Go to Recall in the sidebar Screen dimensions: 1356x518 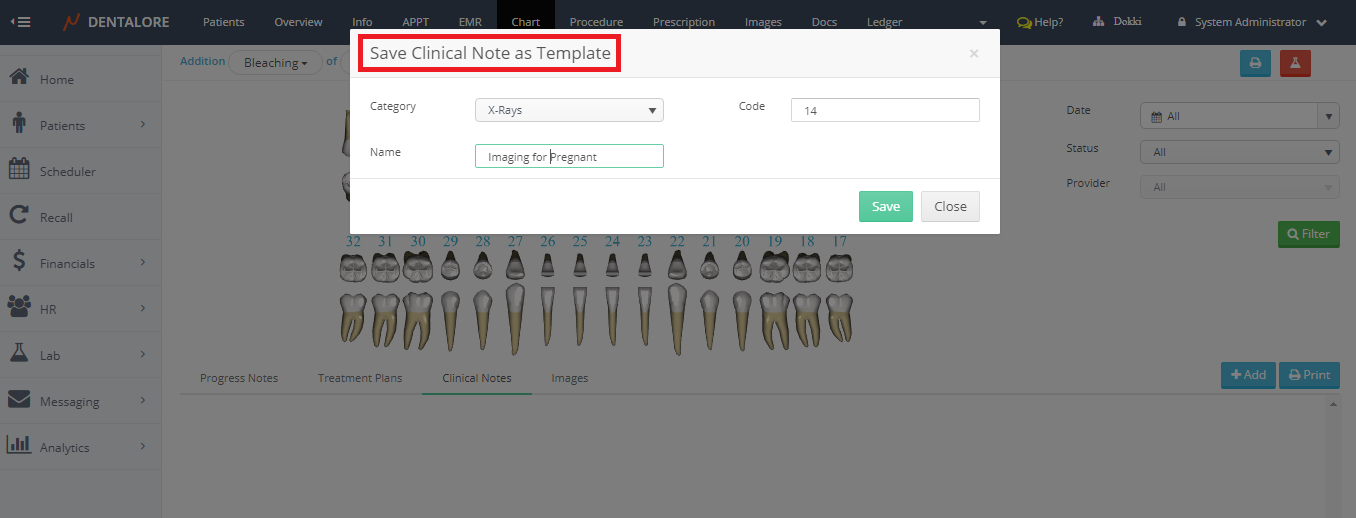tap(56, 217)
